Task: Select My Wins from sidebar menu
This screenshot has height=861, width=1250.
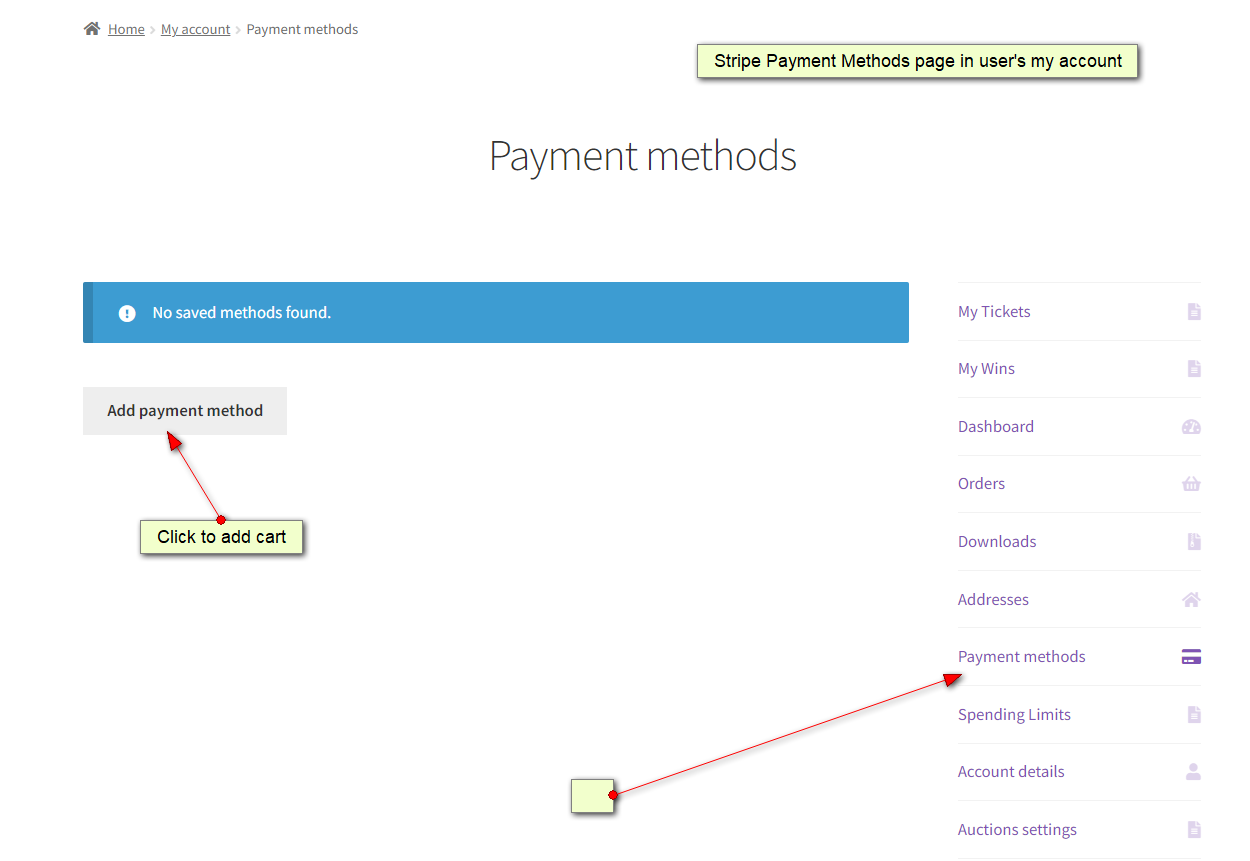Action: point(986,369)
